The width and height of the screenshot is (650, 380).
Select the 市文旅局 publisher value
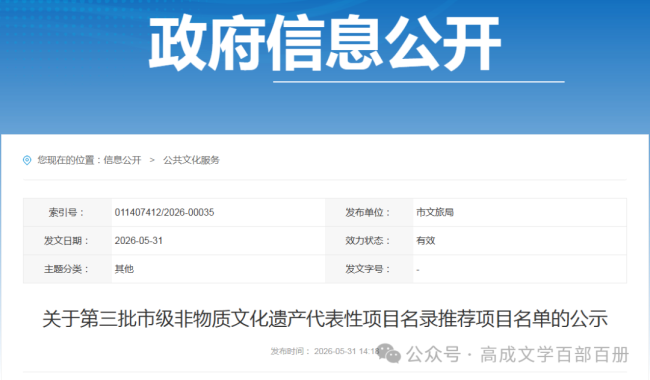(x=435, y=213)
